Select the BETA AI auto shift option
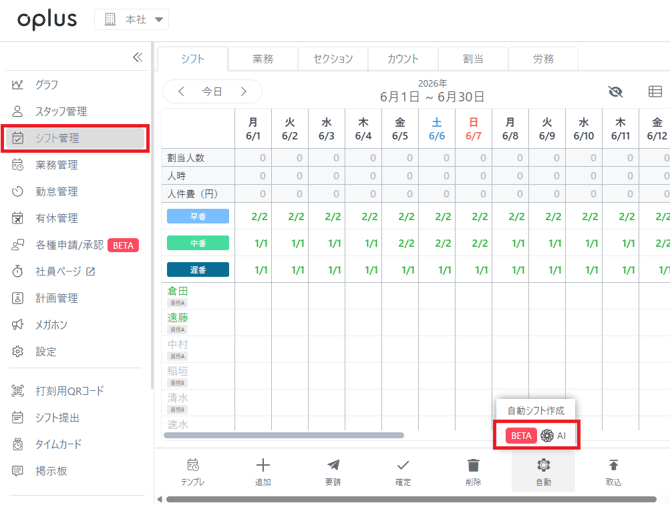The height and width of the screenshot is (505, 670). (x=536, y=435)
